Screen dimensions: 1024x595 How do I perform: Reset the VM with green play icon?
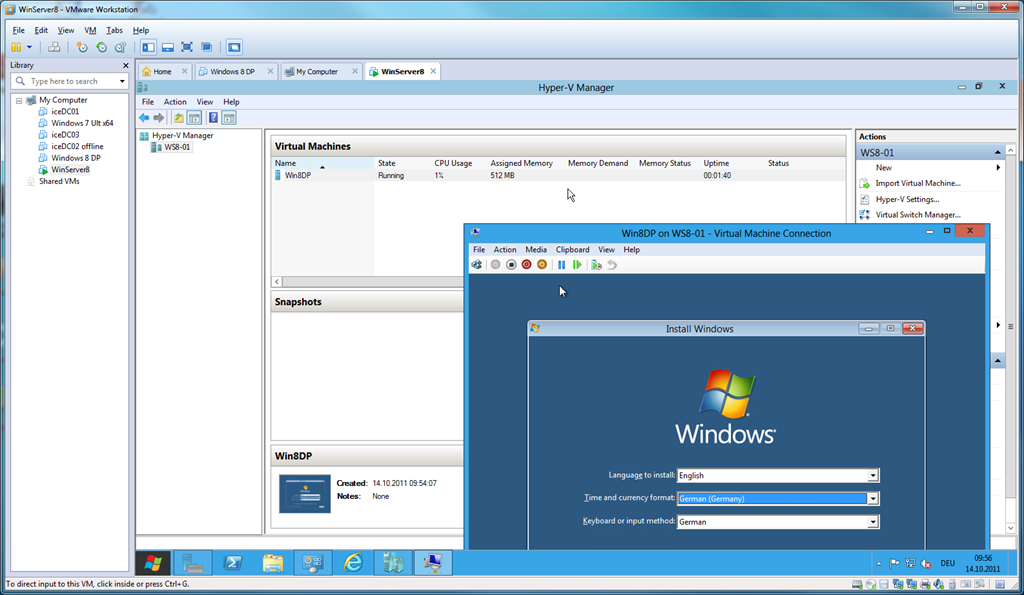coord(577,265)
